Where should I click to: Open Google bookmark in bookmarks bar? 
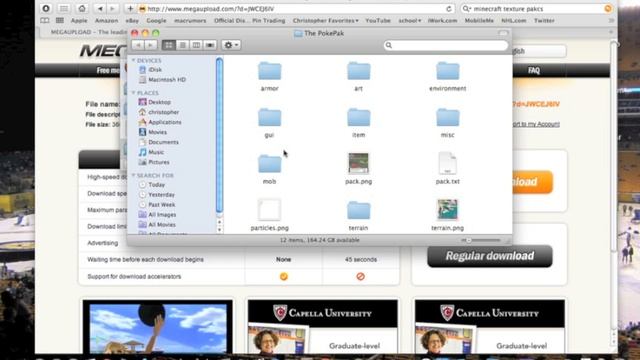pyautogui.click(x=156, y=20)
